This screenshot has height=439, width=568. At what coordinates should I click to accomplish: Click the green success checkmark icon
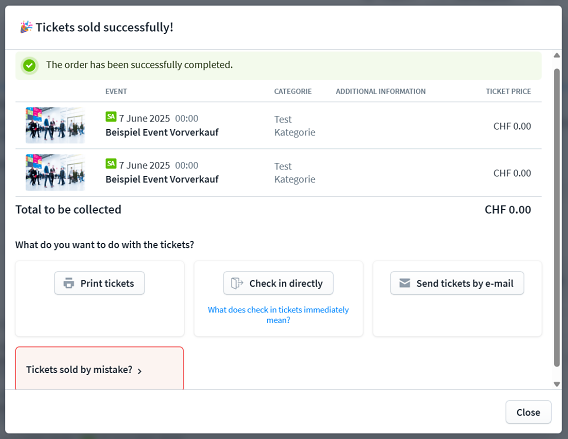tap(29, 66)
